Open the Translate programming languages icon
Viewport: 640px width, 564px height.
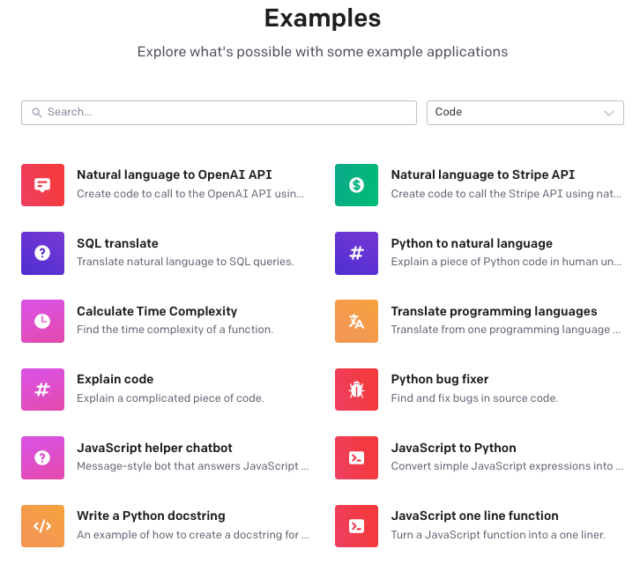point(356,321)
